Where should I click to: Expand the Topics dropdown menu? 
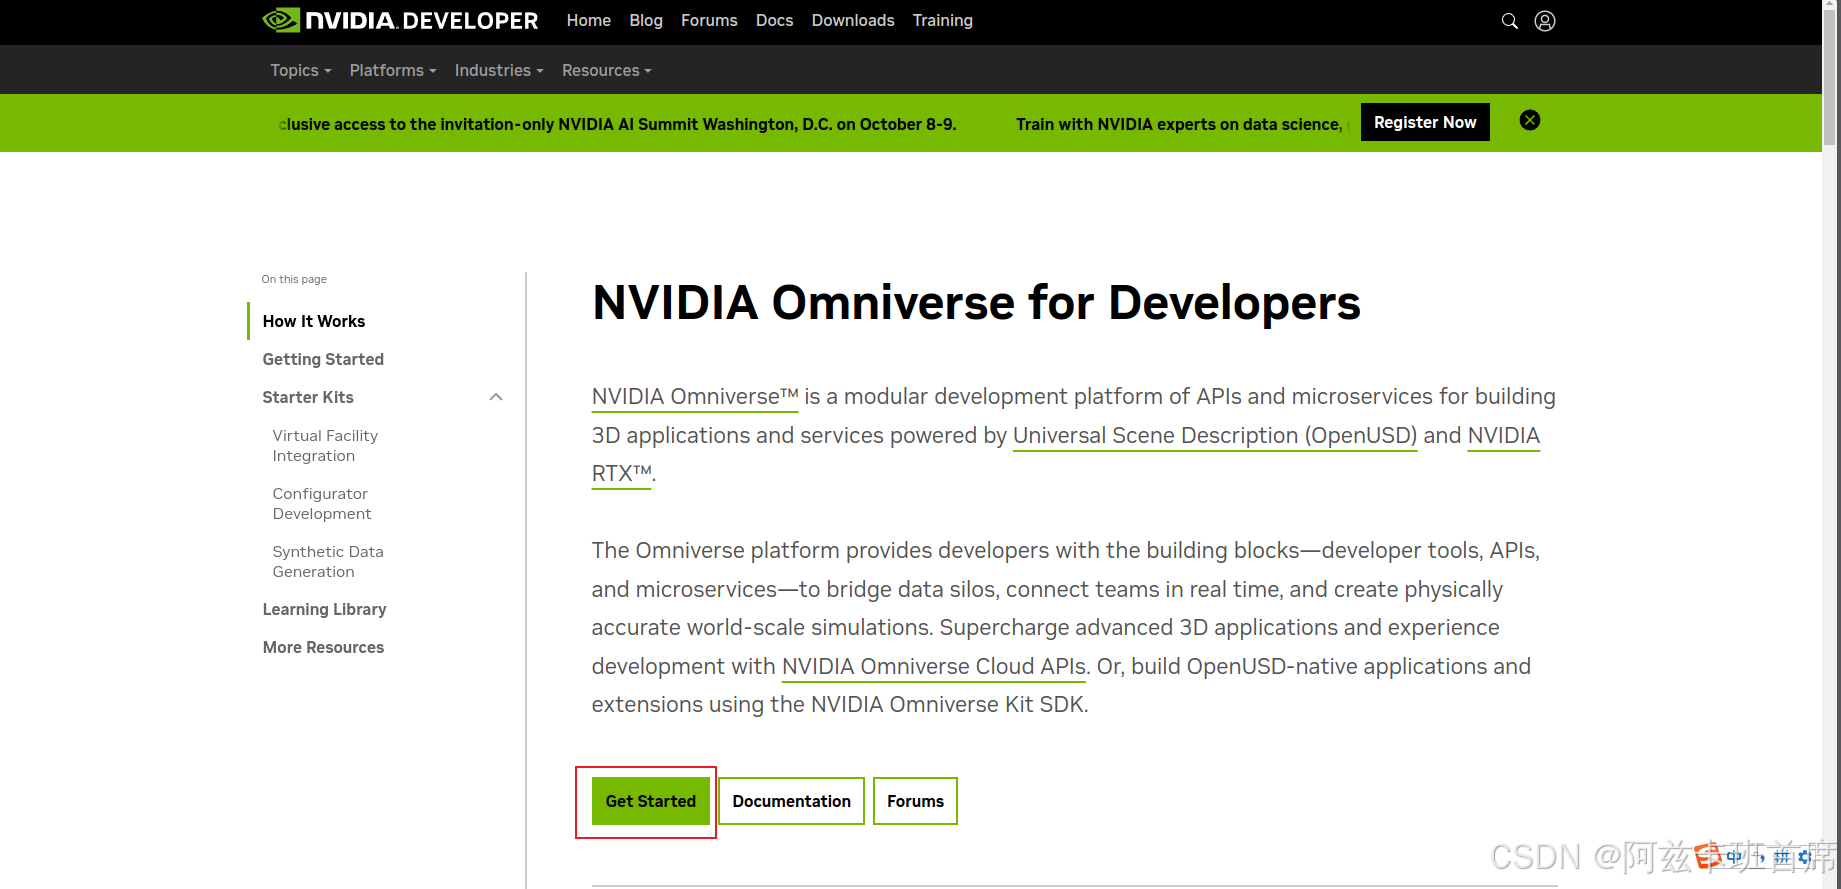click(x=300, y=71)
